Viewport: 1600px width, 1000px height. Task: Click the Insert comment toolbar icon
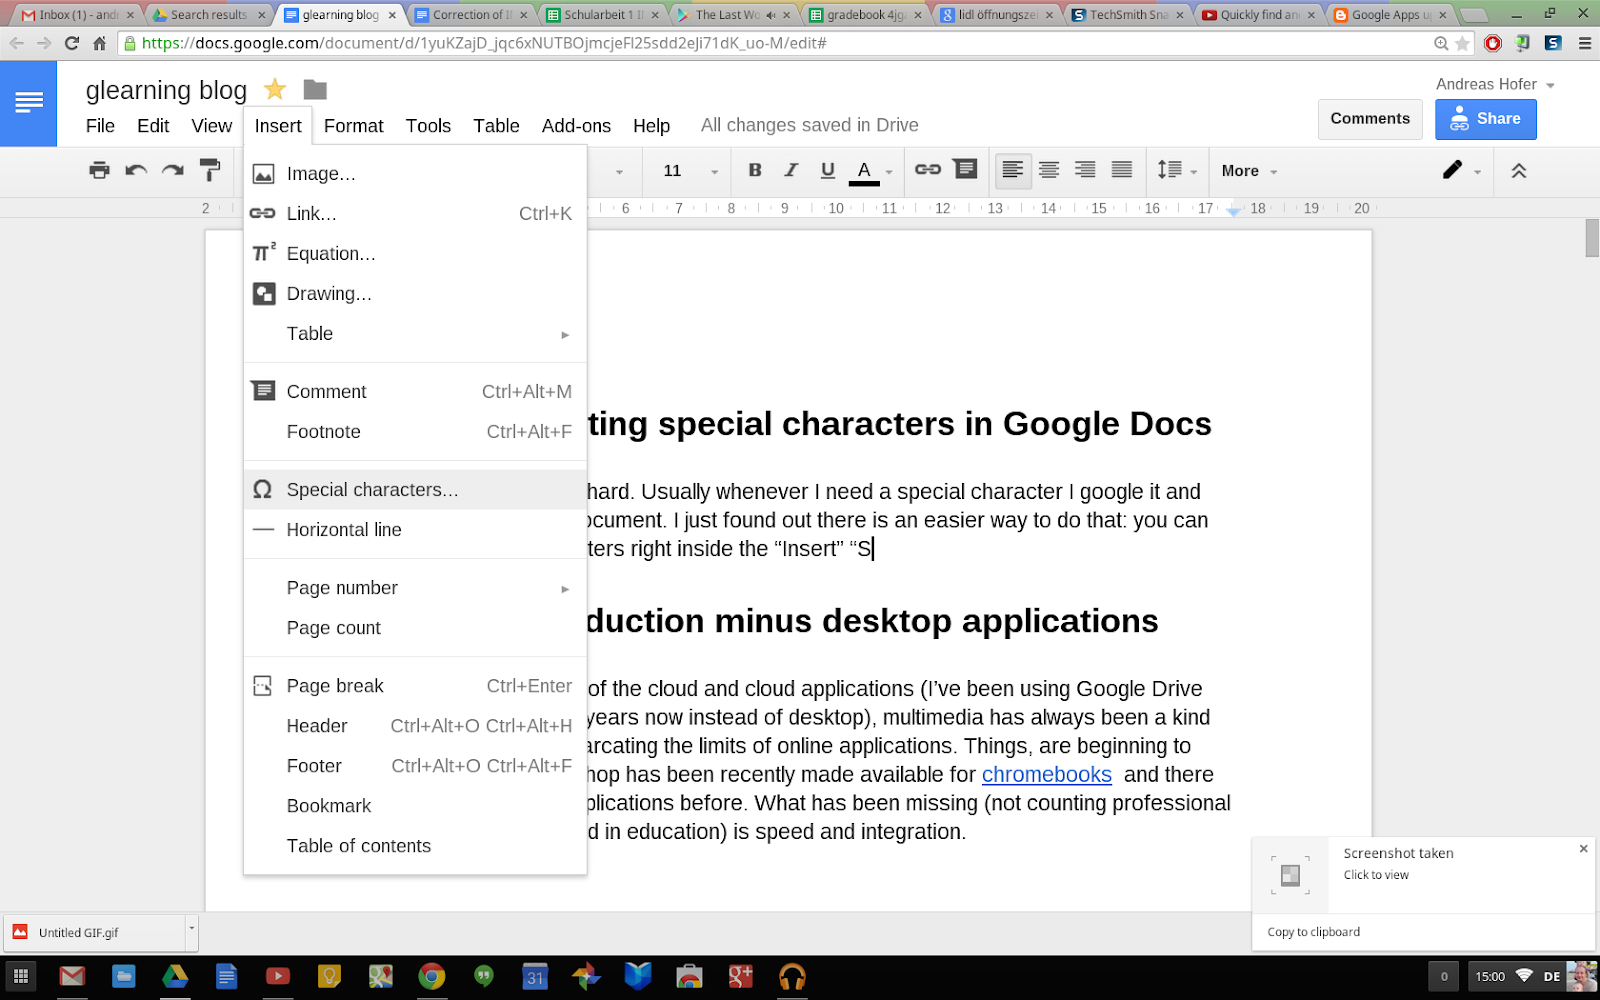pyautogui.click(x=965, y=169)
